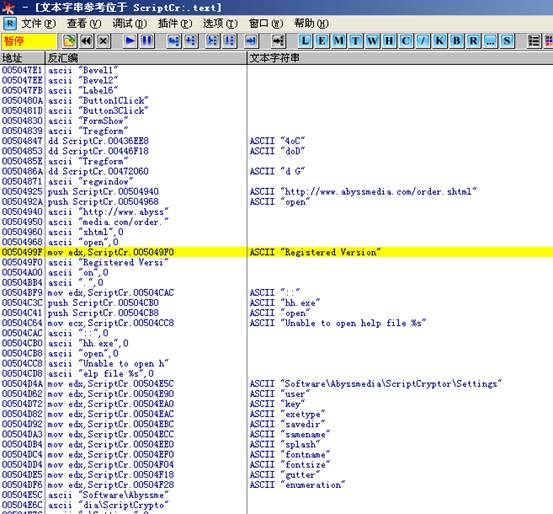Sort by 文本字符串 column header

tap(400, 58)
